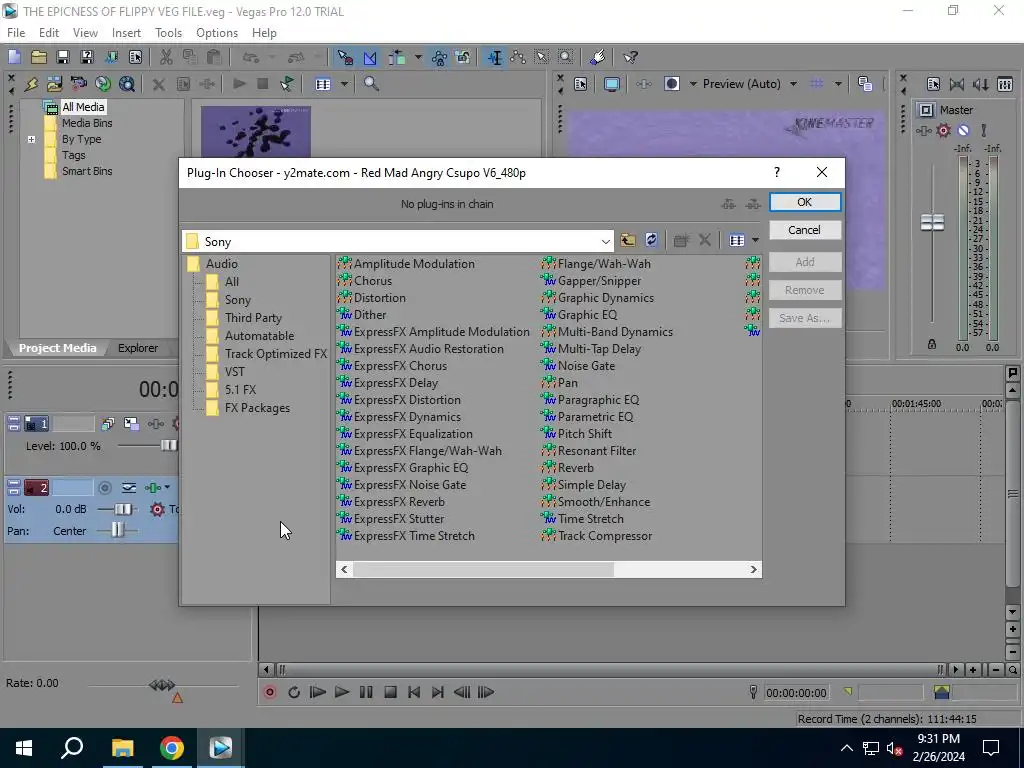Click the What's This help icon
Image resolution: width=1024 pixels, height=768 pixels.
click(630, 57)
